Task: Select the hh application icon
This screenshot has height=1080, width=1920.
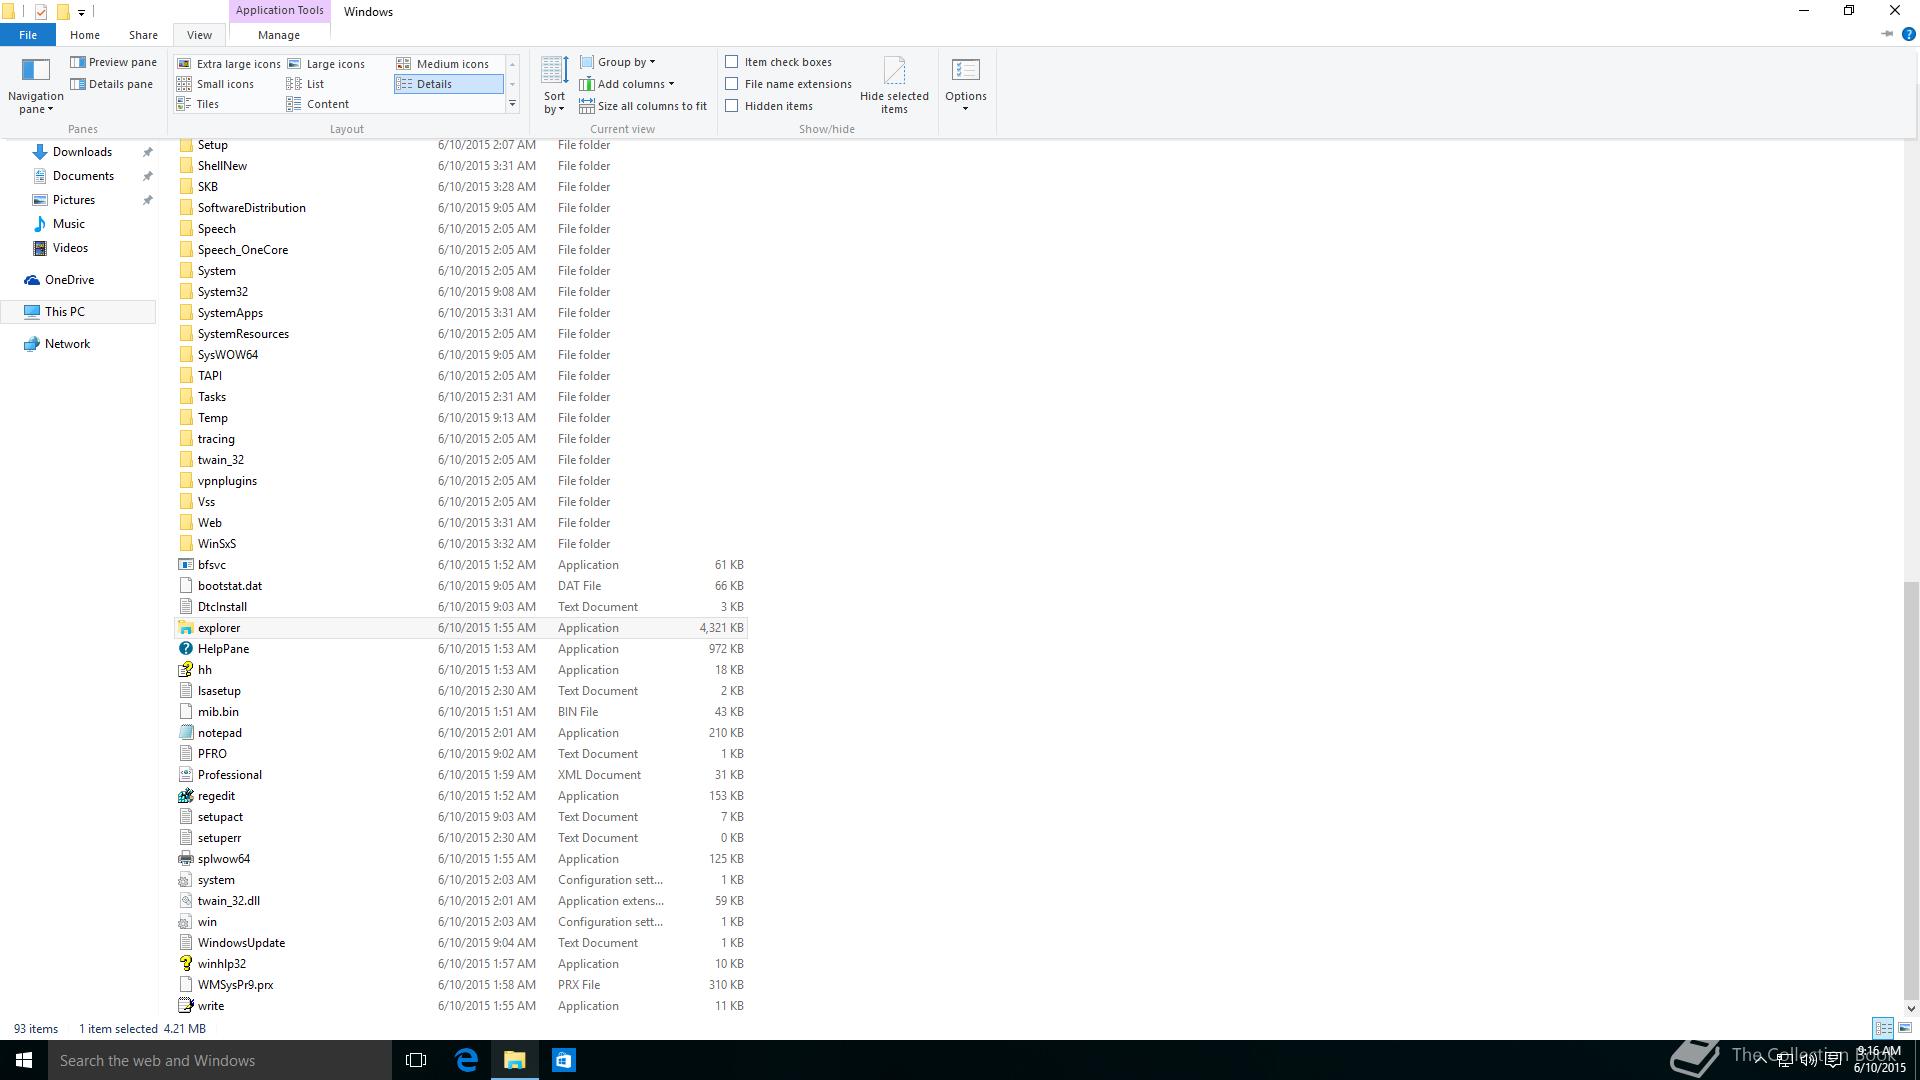Action: click(185, 670)
